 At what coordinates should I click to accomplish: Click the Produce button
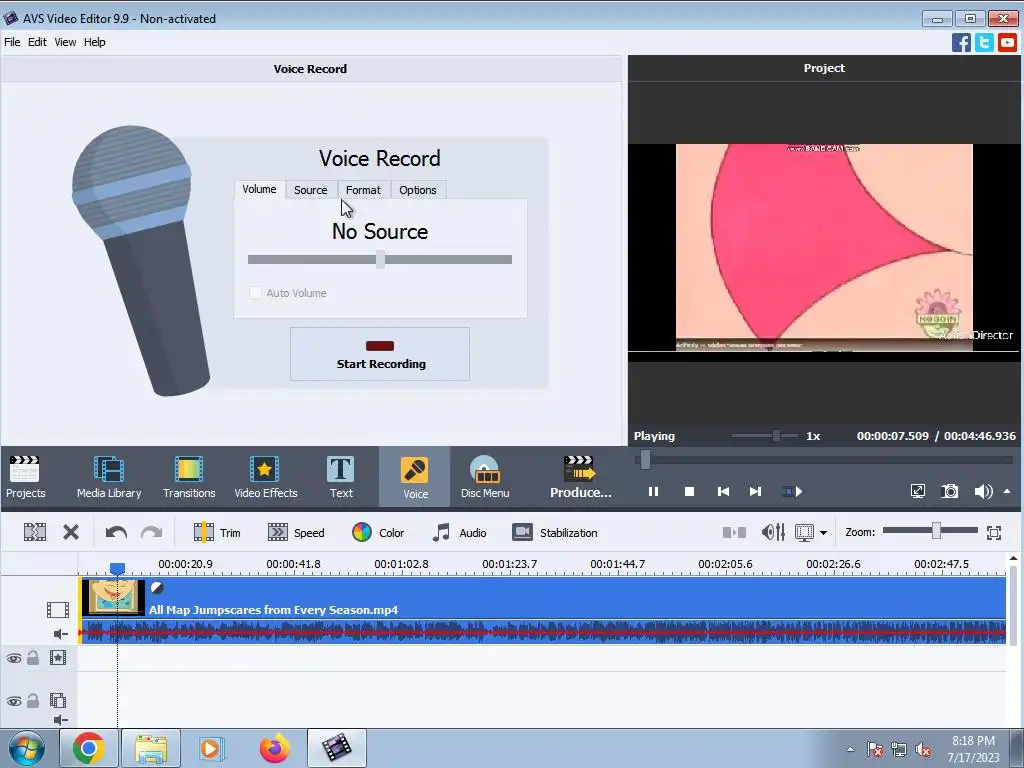(580, 477)
